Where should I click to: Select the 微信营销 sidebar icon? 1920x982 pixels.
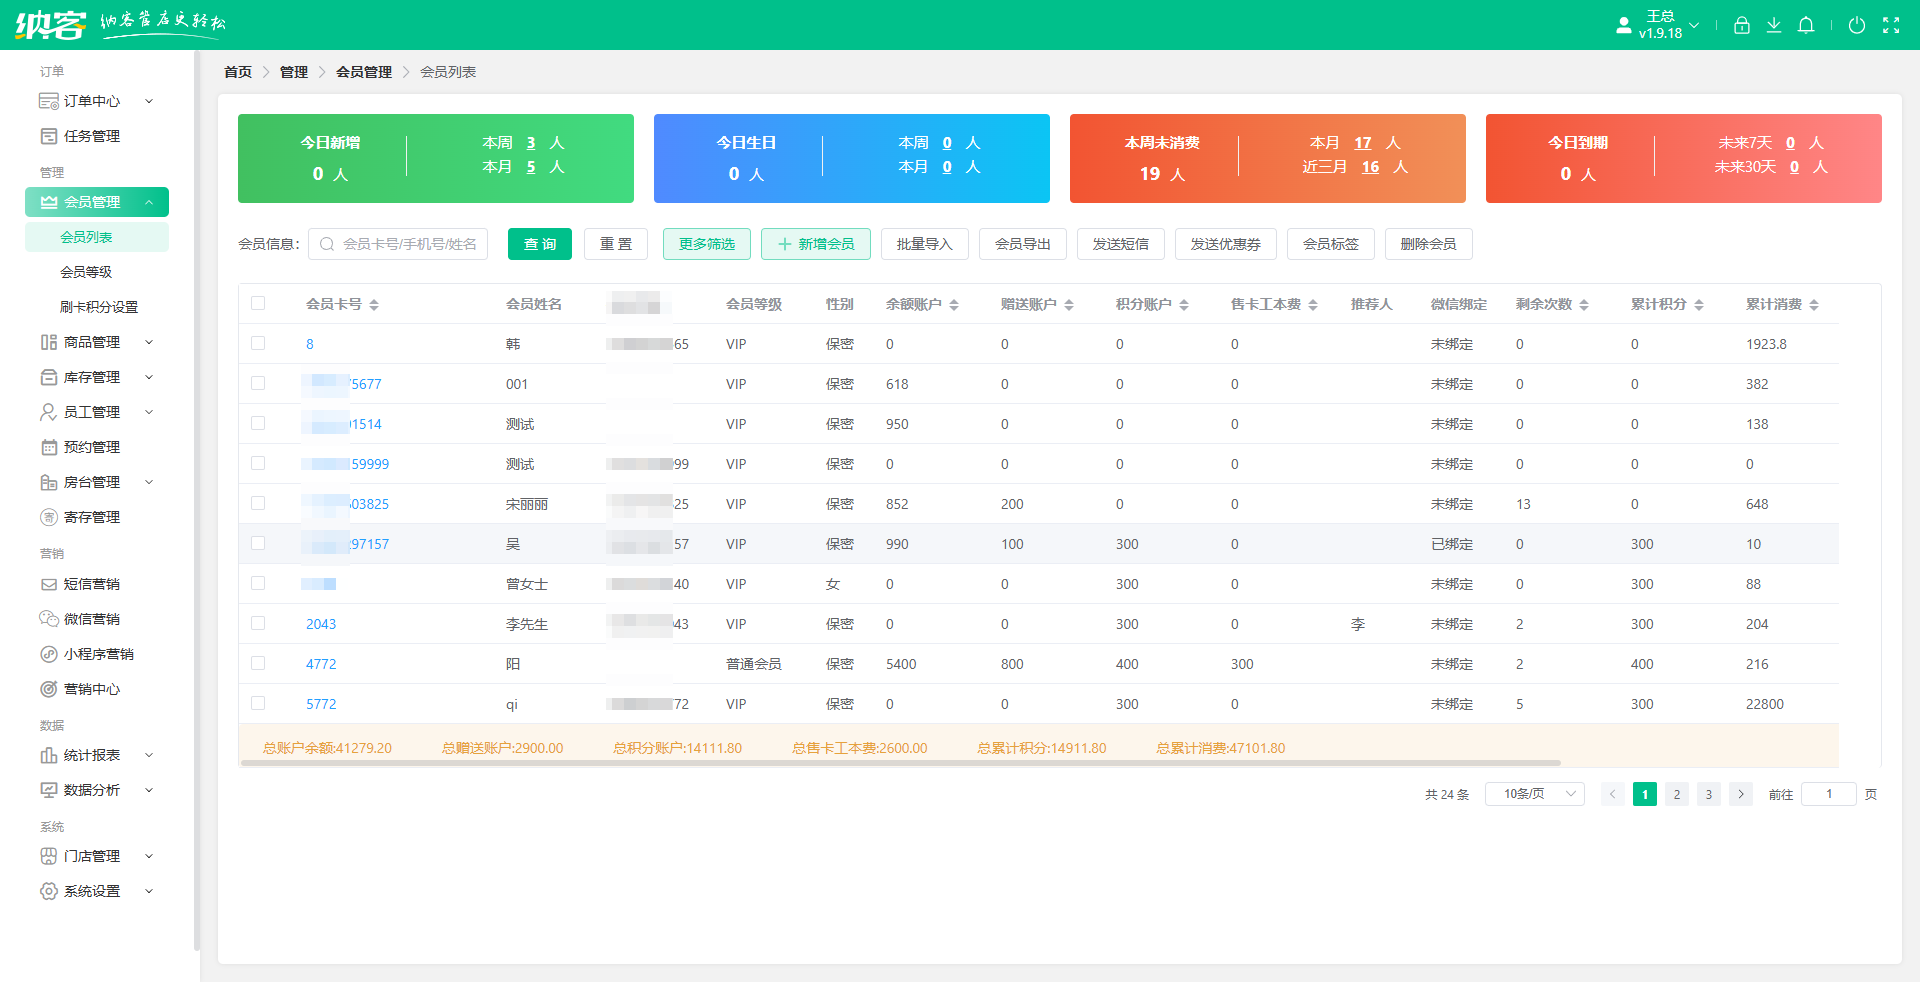50,619
